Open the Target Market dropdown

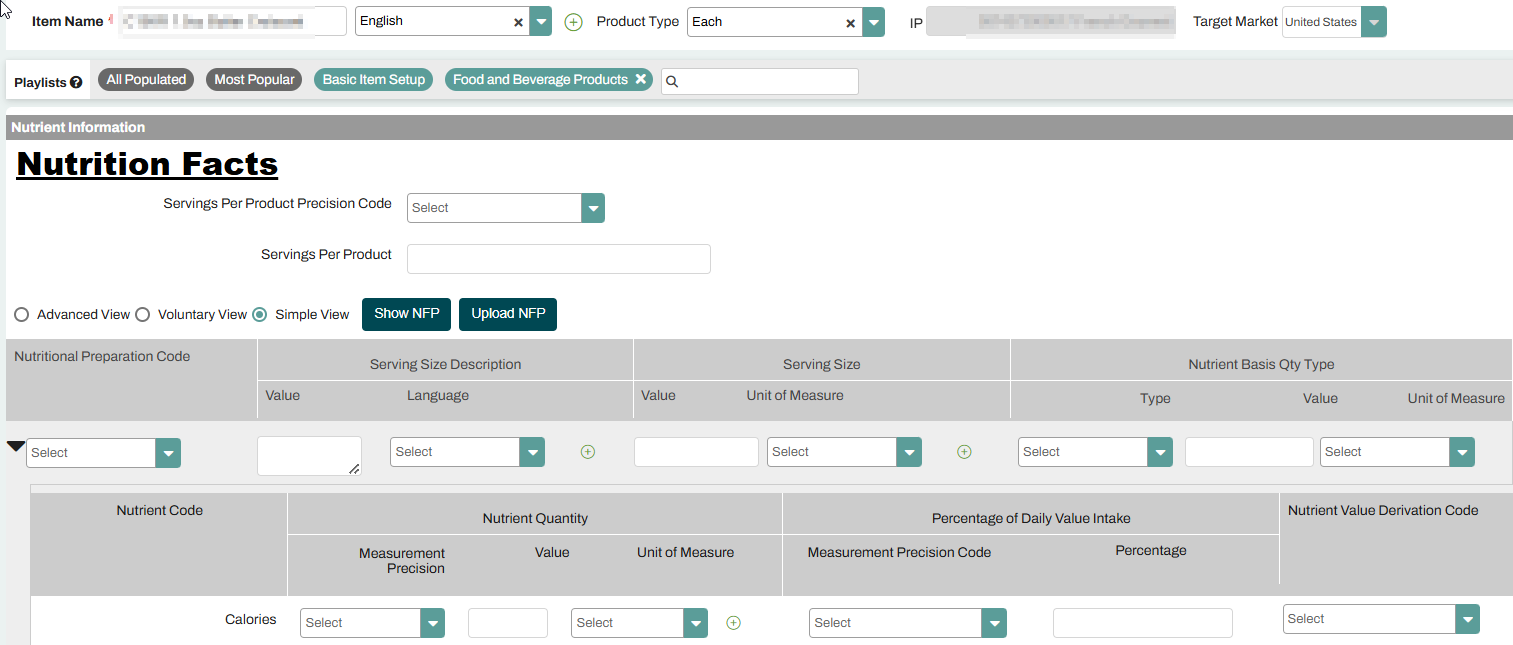coord(1373,21)
